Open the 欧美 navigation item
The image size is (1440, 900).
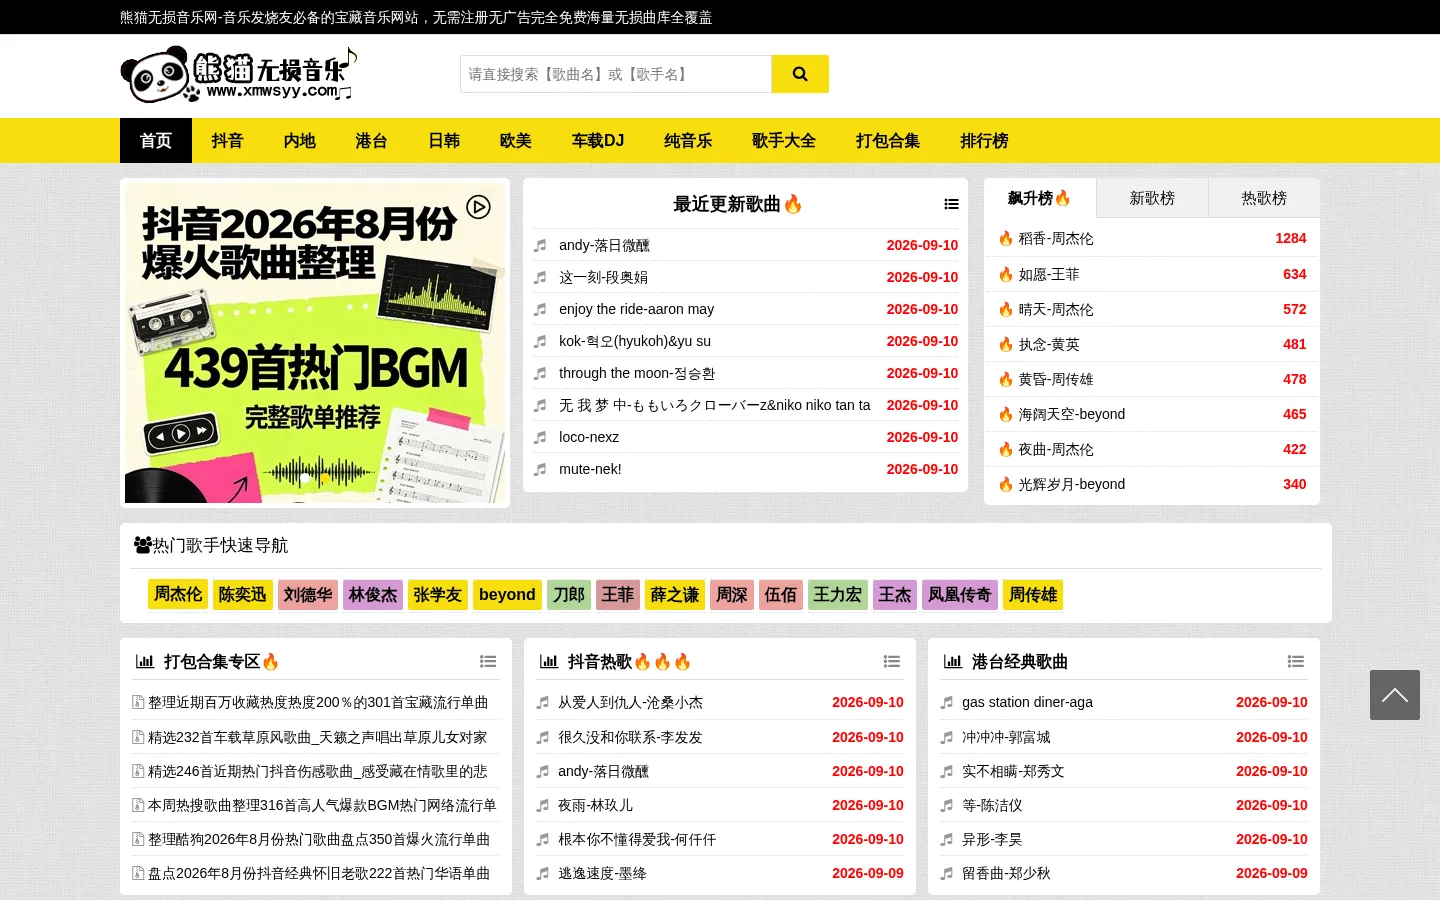516,140
